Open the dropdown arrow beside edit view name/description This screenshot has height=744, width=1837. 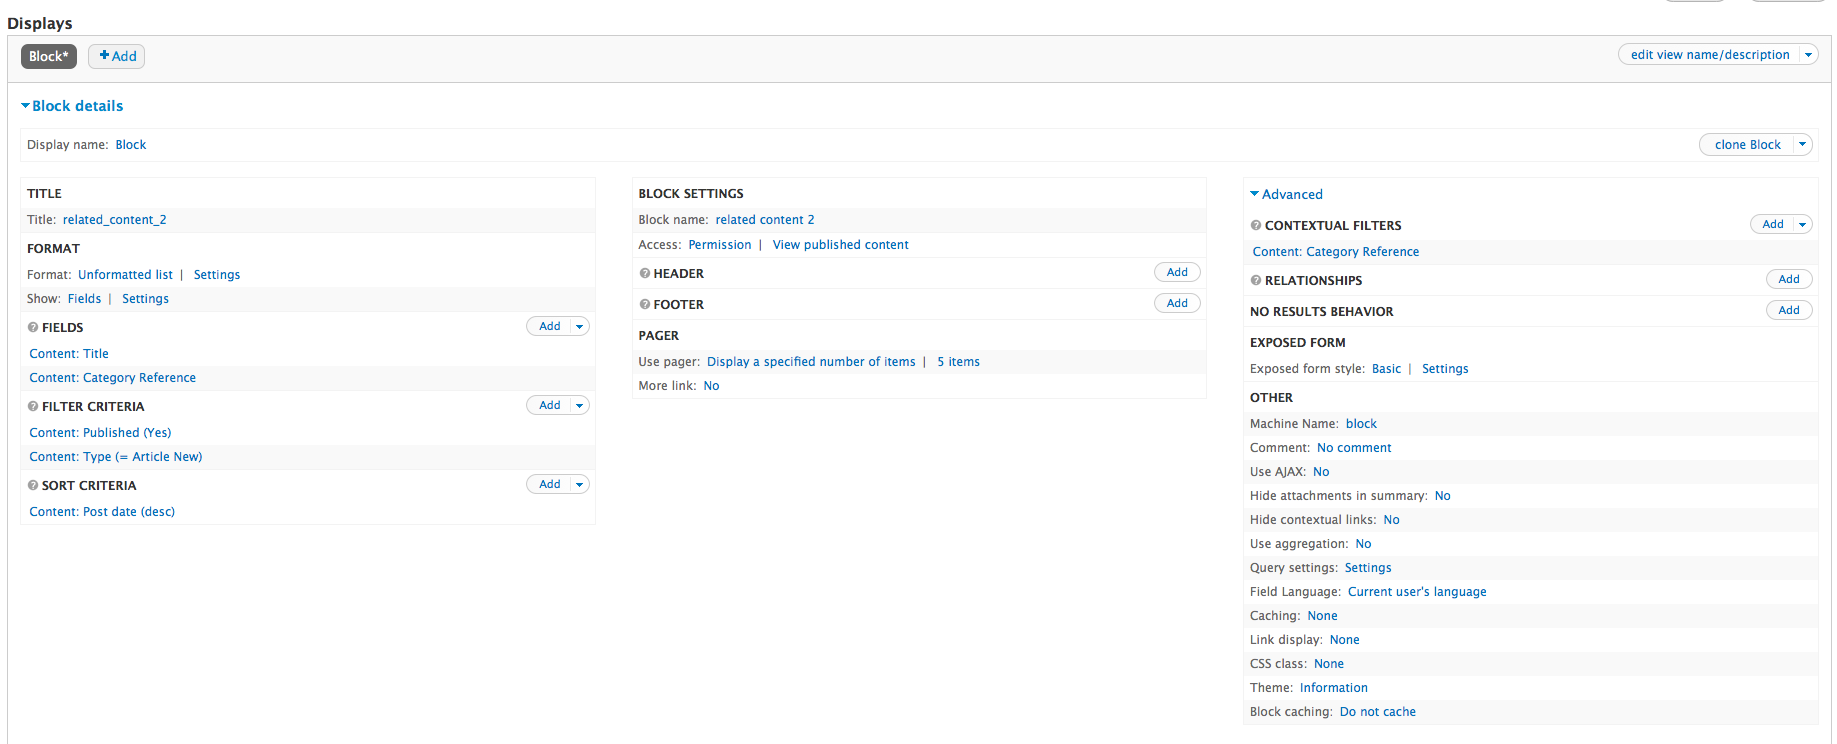coord(1808,55)
